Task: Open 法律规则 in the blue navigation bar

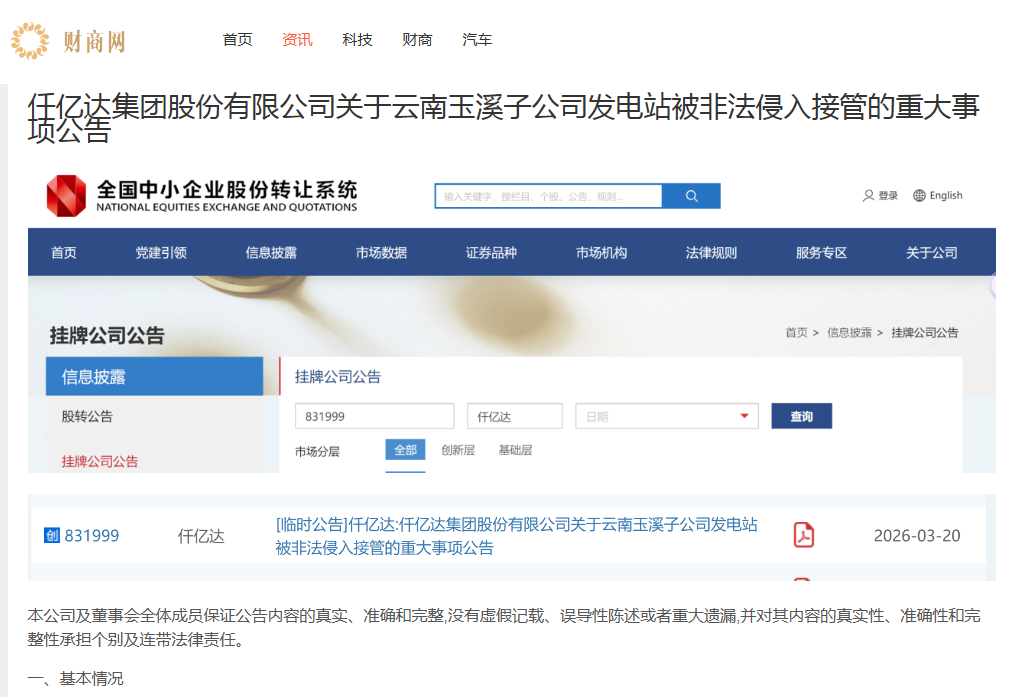Action: click(711, 252)
